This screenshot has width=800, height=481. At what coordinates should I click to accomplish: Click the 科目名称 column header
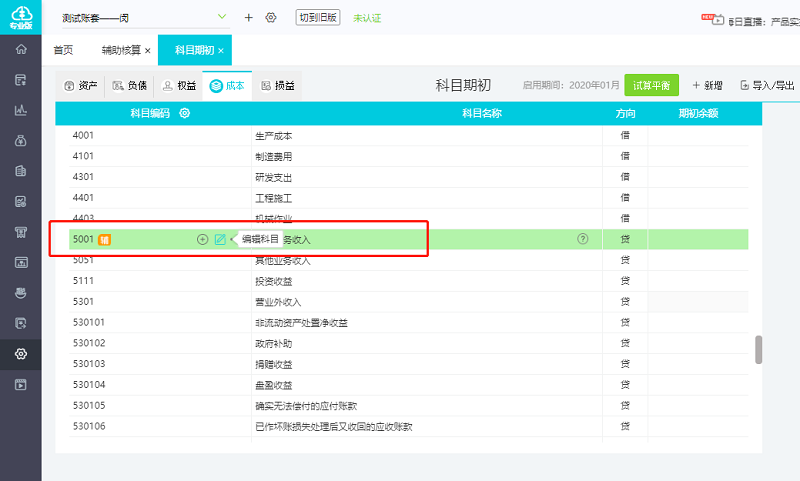tap(482, 113)
